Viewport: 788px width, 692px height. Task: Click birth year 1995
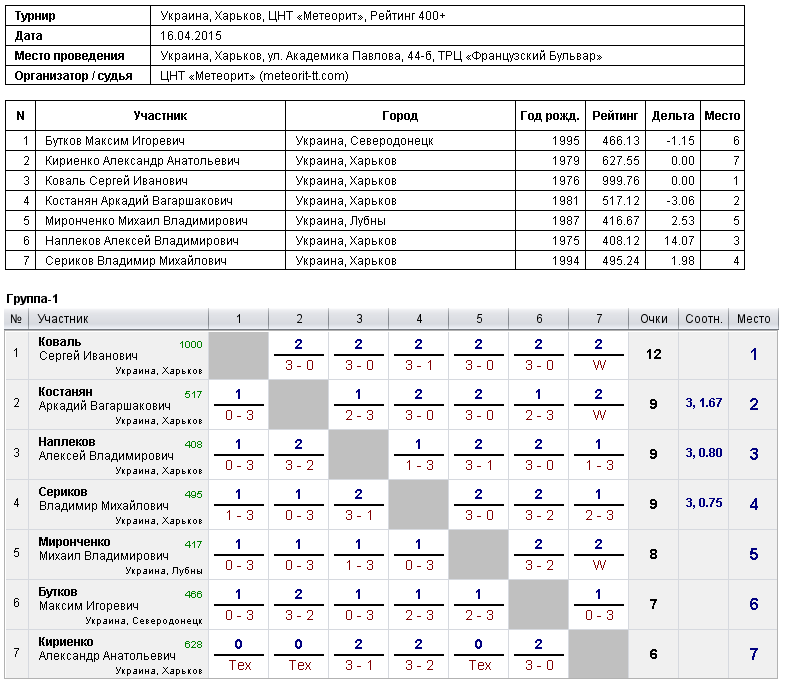[x=566, y=141]
